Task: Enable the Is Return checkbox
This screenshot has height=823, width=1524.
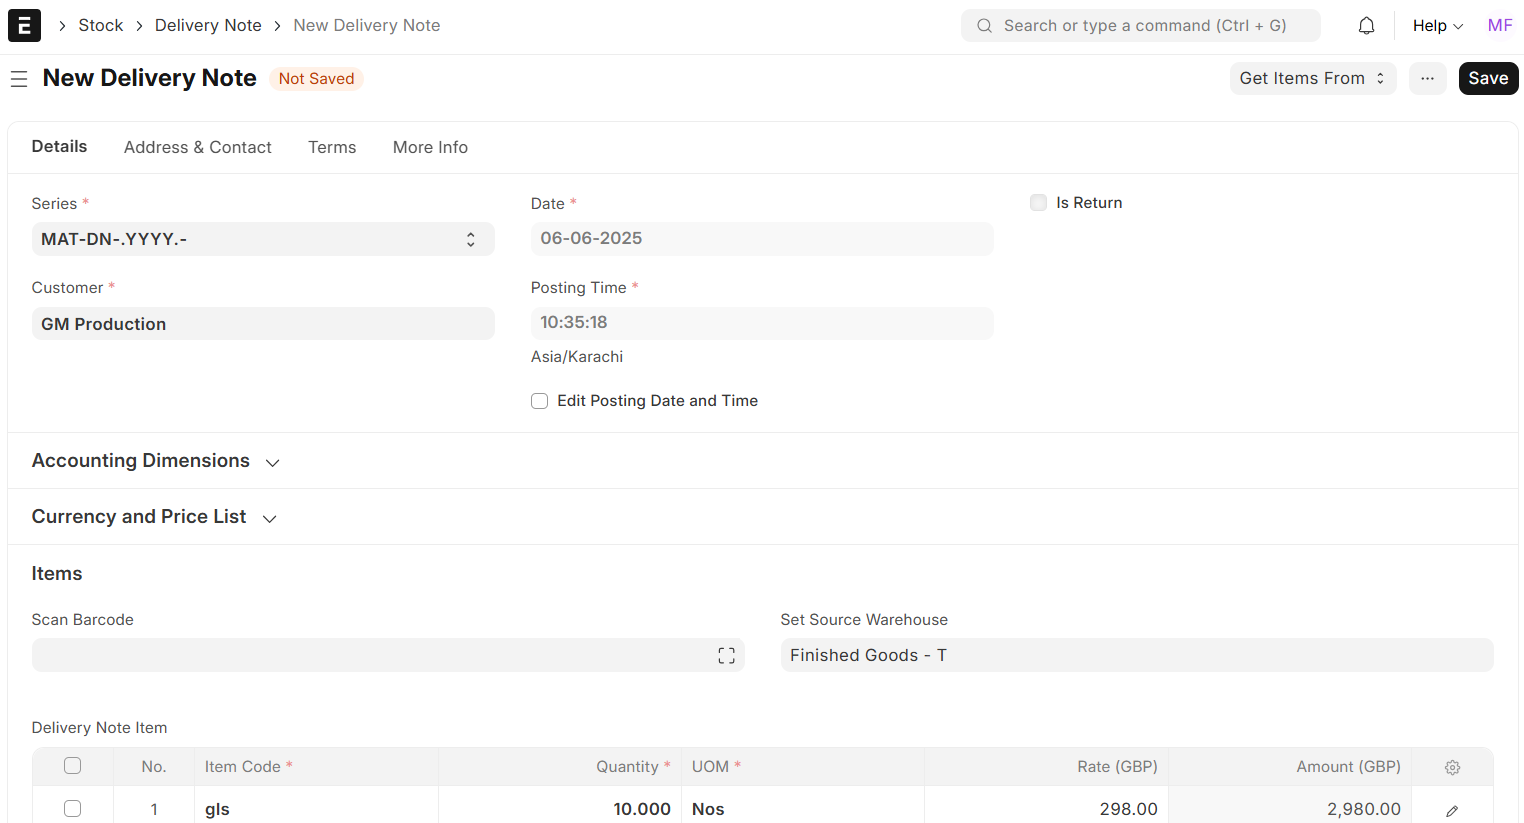Action: [1038, 203]
